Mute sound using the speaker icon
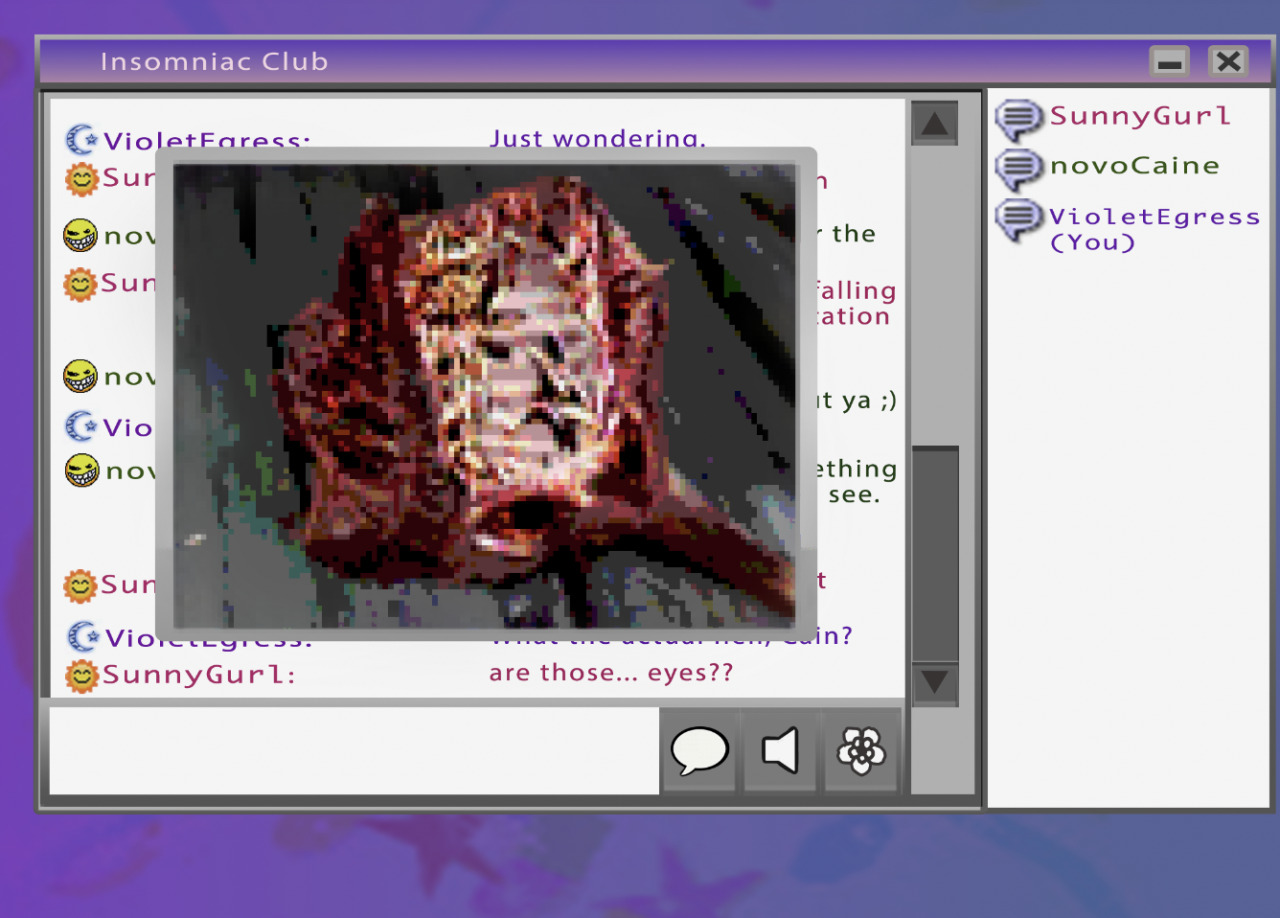 pyautogui.click(x=780, y=750)
